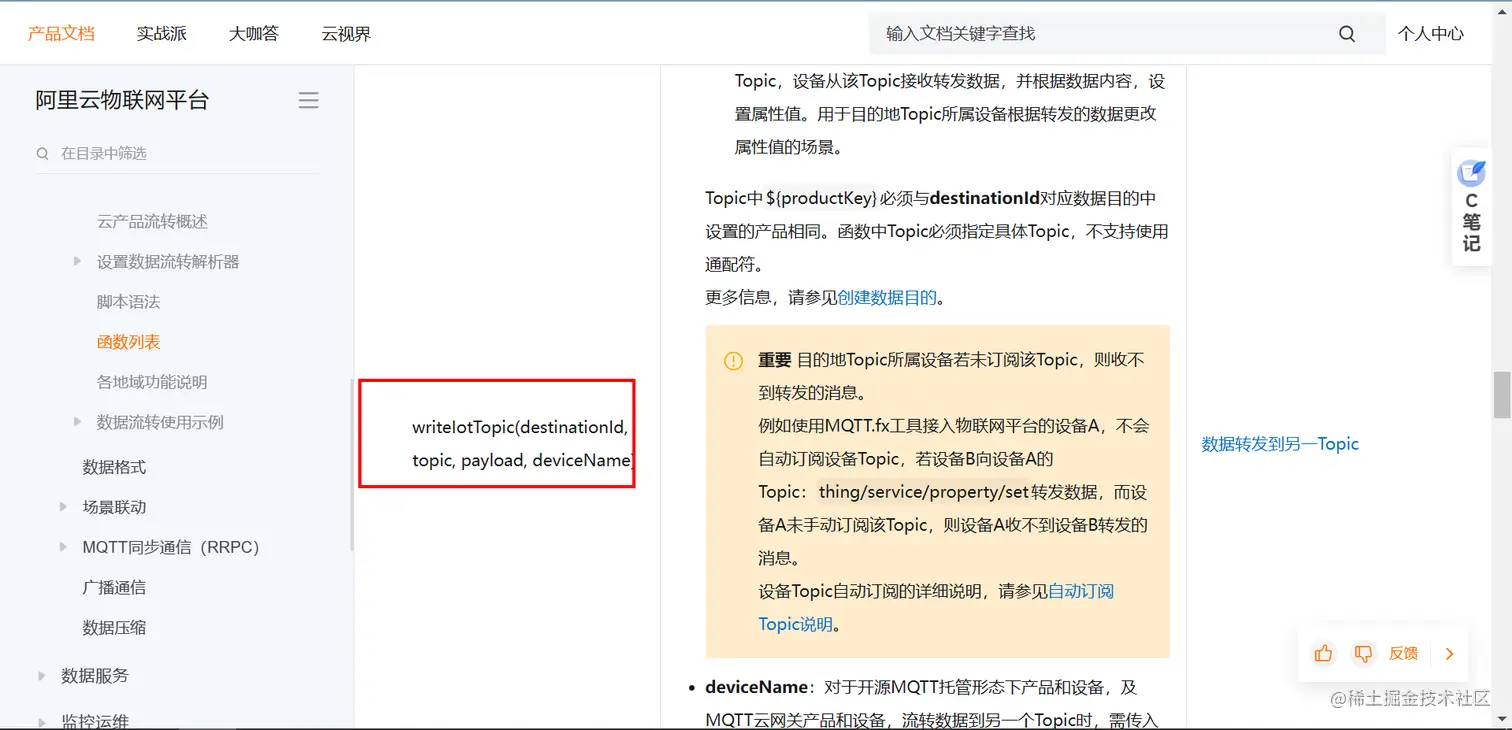Expand the 监控运维 tree arrow
Image resolution: width=1512 pixels, height=730 pixels.
pyautogui.click(x=42, y=721)
